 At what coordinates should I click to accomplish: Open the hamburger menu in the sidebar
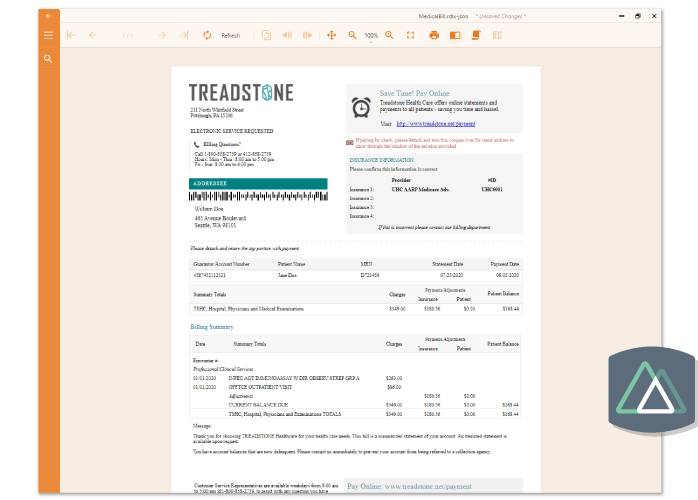[47, 35]
